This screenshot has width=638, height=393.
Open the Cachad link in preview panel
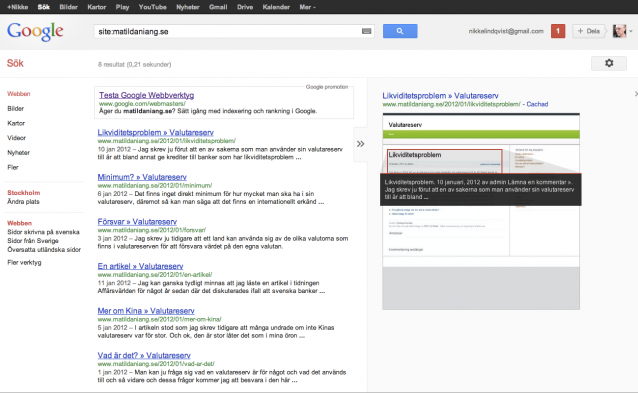click(537, 104)
